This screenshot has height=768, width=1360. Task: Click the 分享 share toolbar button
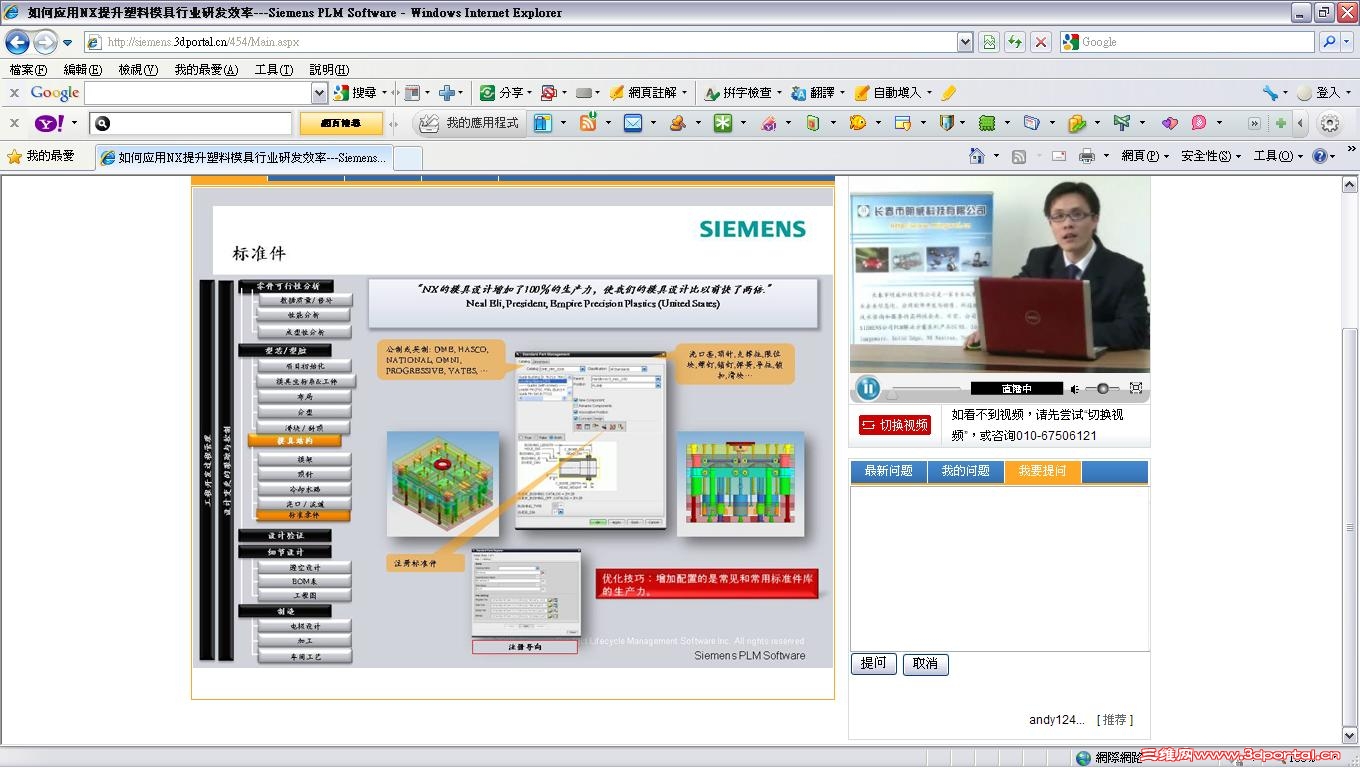point(505,93)
